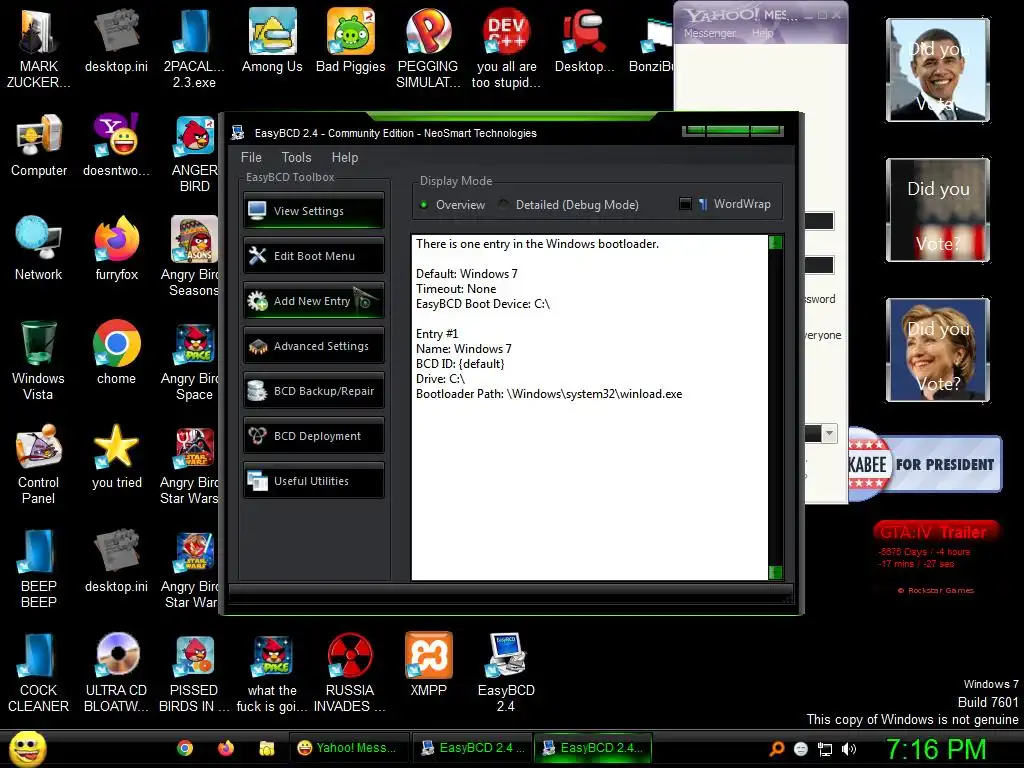Open Help menu in Yahoo Messenger window

coord(762,33)
